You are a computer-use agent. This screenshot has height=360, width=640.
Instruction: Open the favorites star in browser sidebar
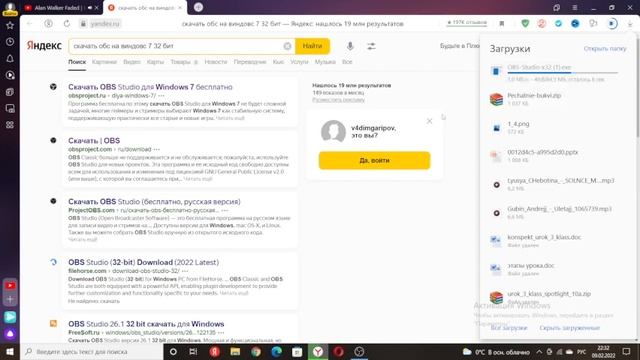pos(10,25)
